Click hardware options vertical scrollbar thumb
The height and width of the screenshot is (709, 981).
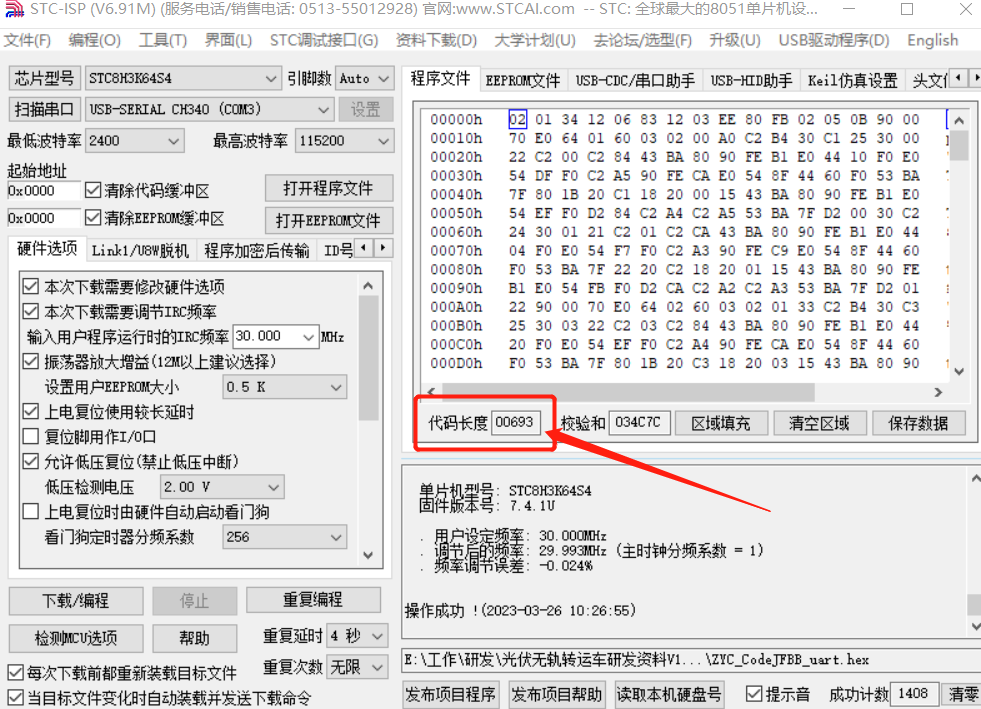coord(369,358)
